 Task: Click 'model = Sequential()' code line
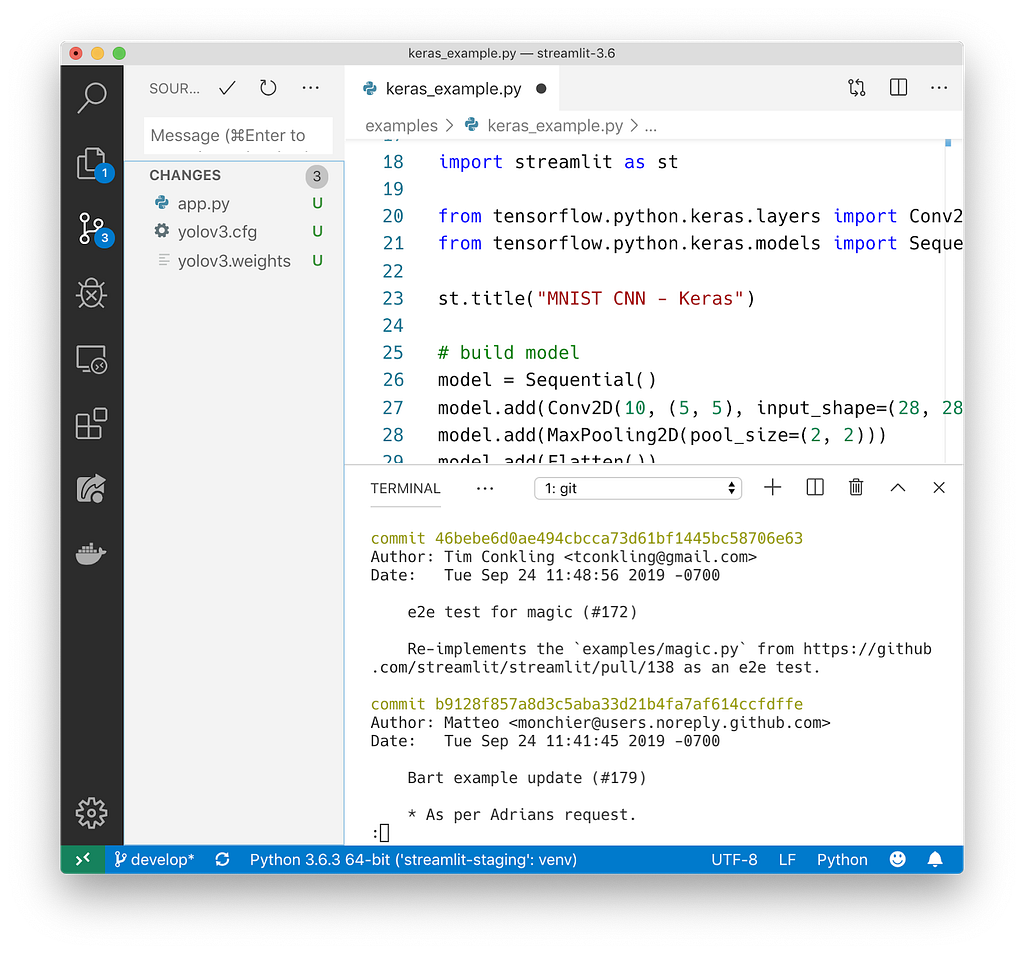pos(547,380)
